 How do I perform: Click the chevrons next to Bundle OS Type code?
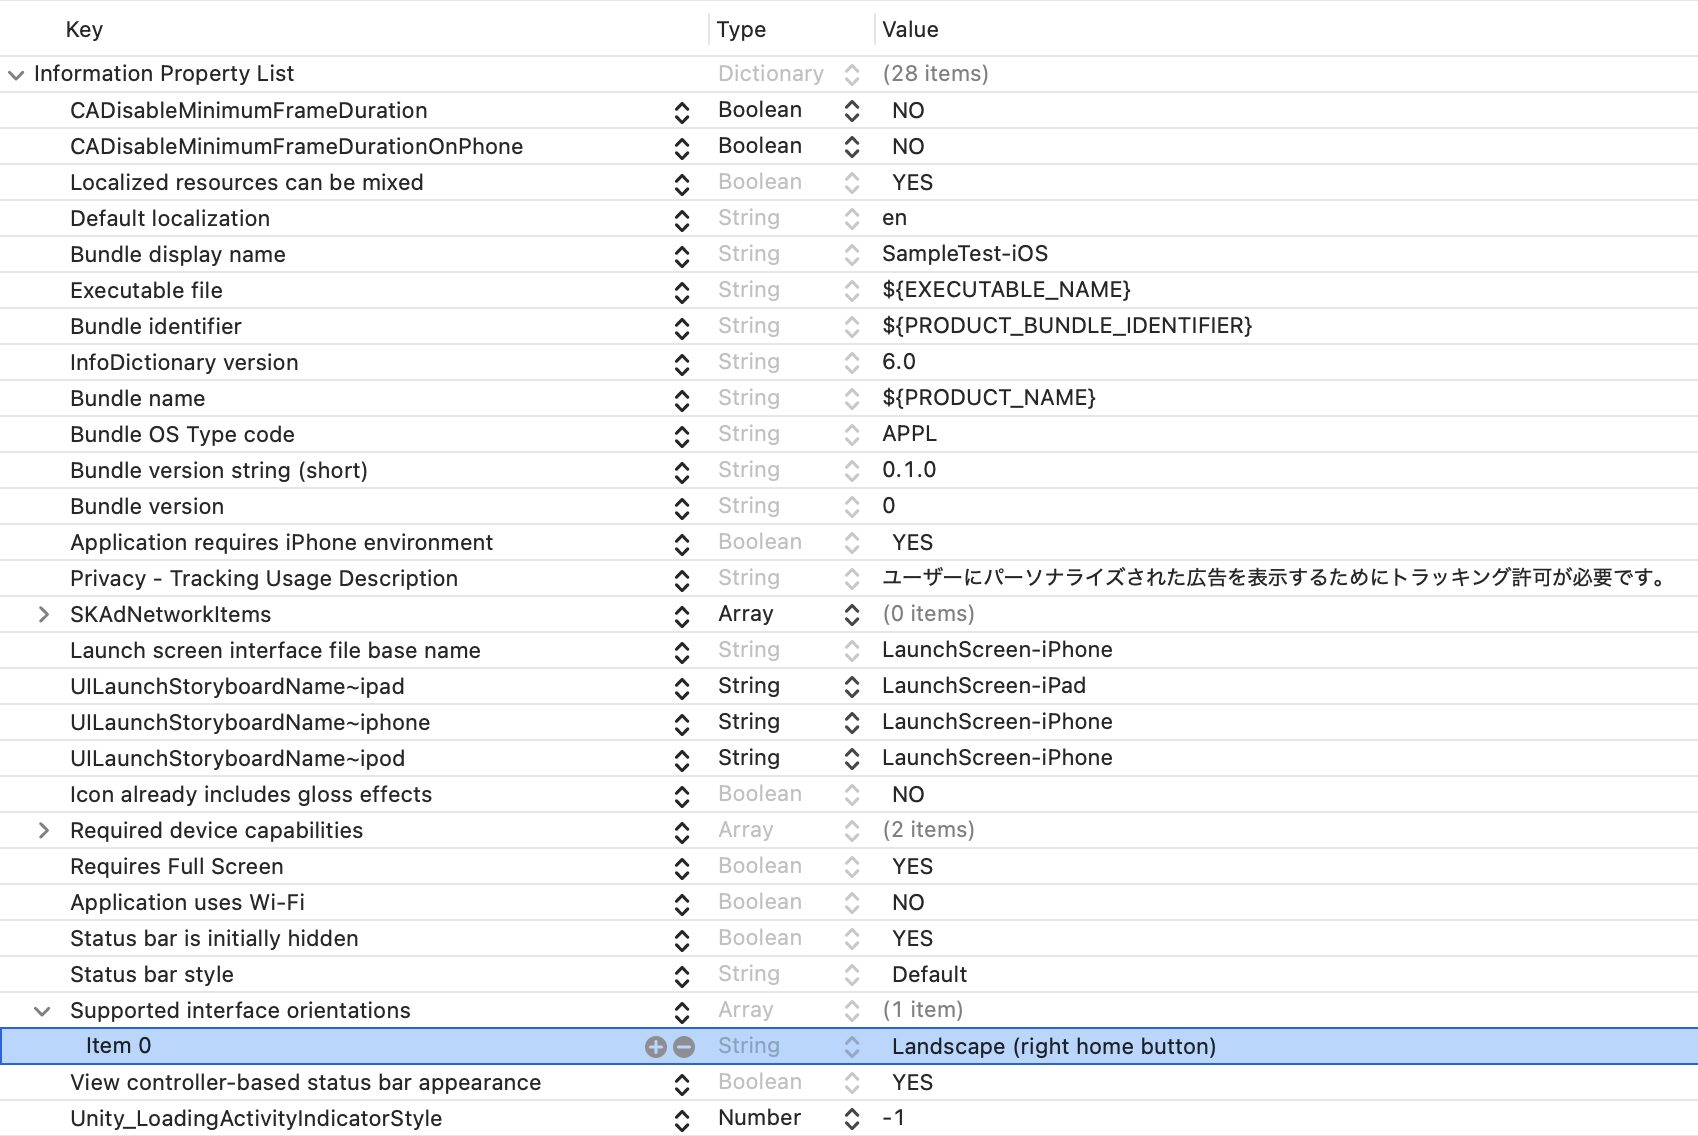[x=681, y=434]
